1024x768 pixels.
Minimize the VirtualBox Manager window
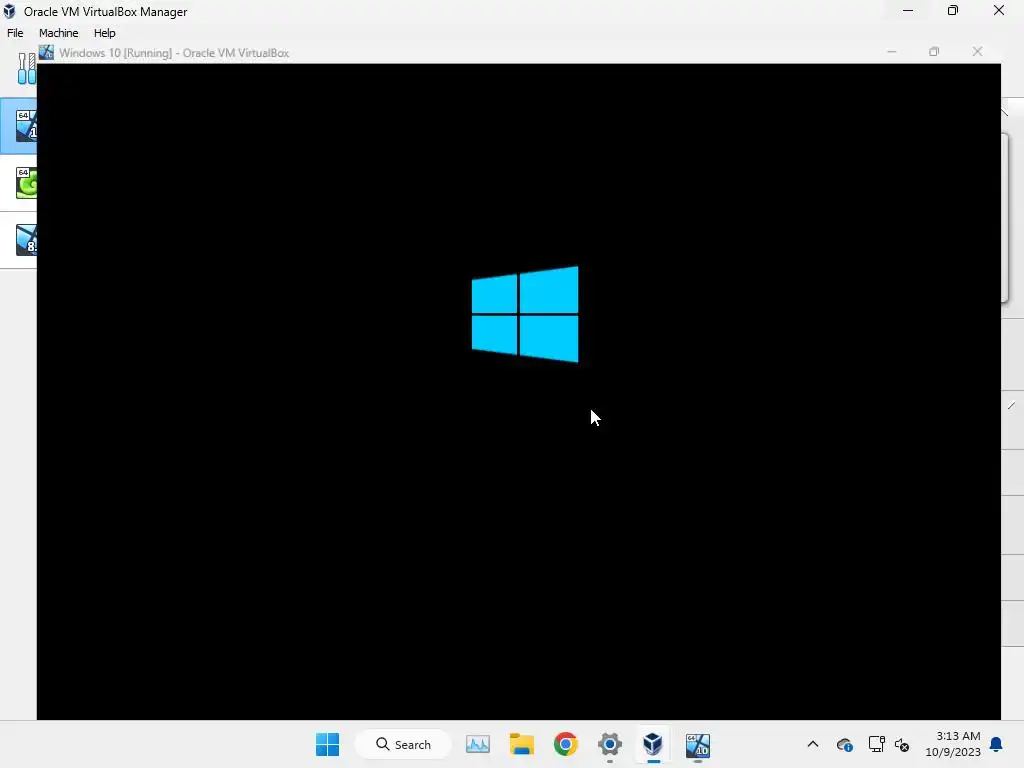coord(908,11)
